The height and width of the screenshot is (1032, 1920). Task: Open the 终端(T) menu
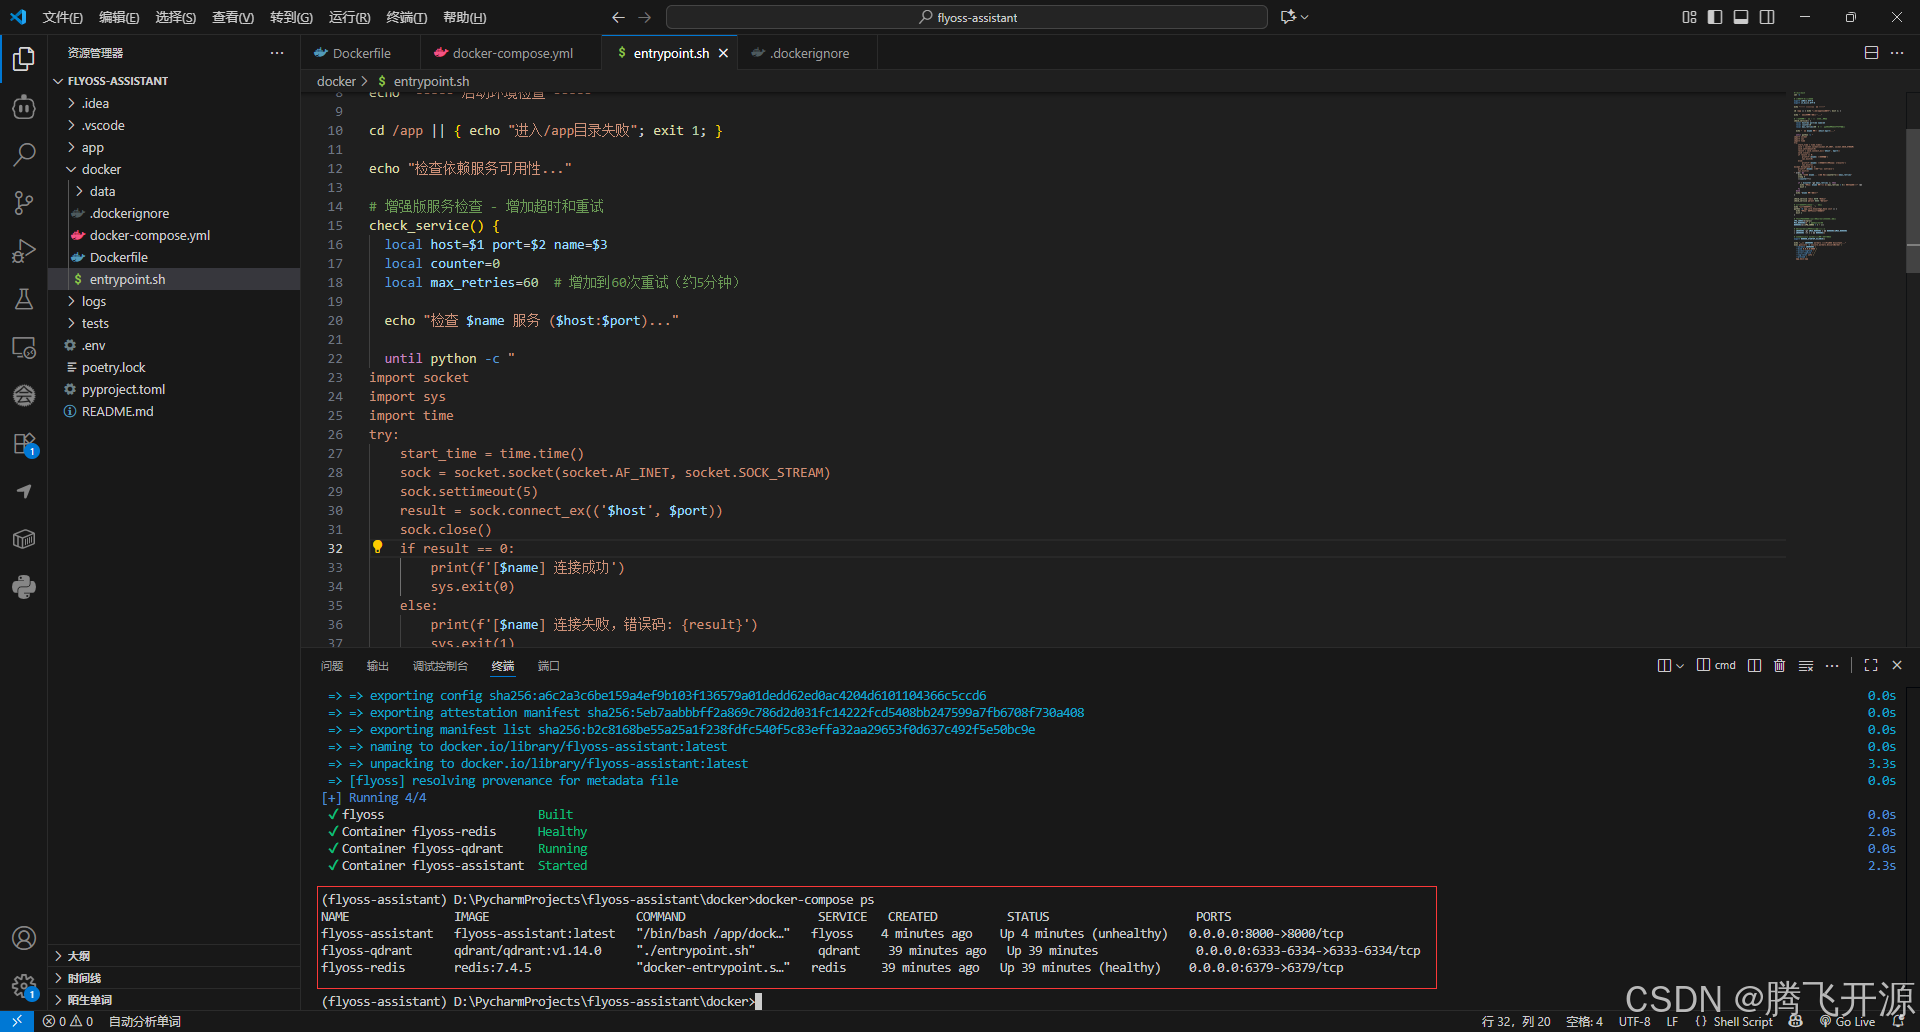(406, 17)
